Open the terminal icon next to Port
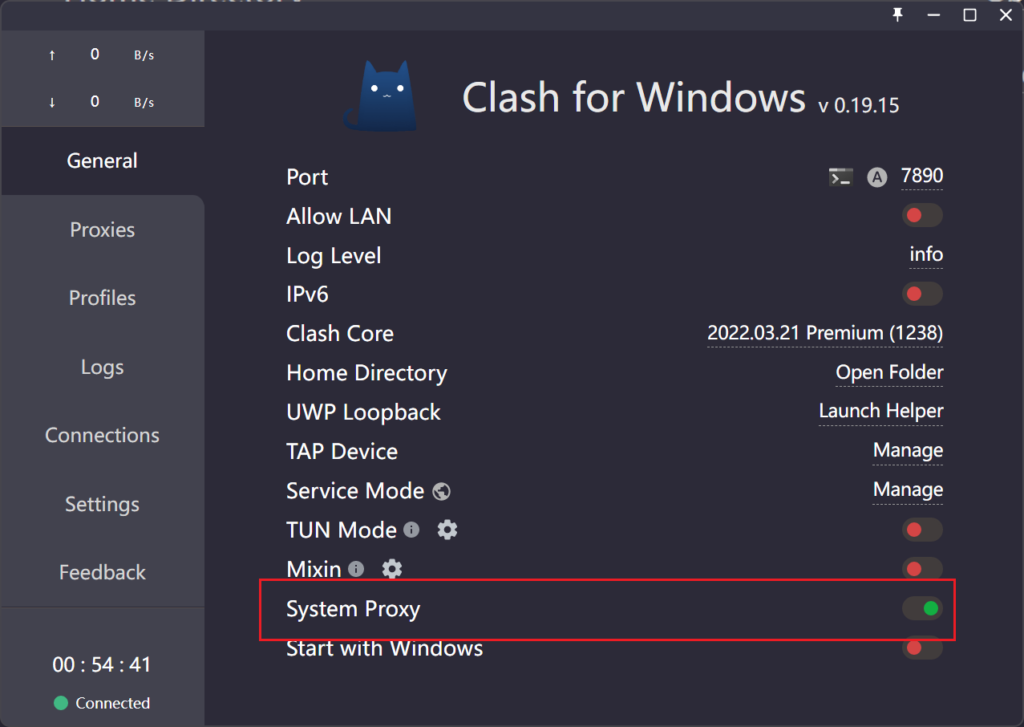 [840, 176]
